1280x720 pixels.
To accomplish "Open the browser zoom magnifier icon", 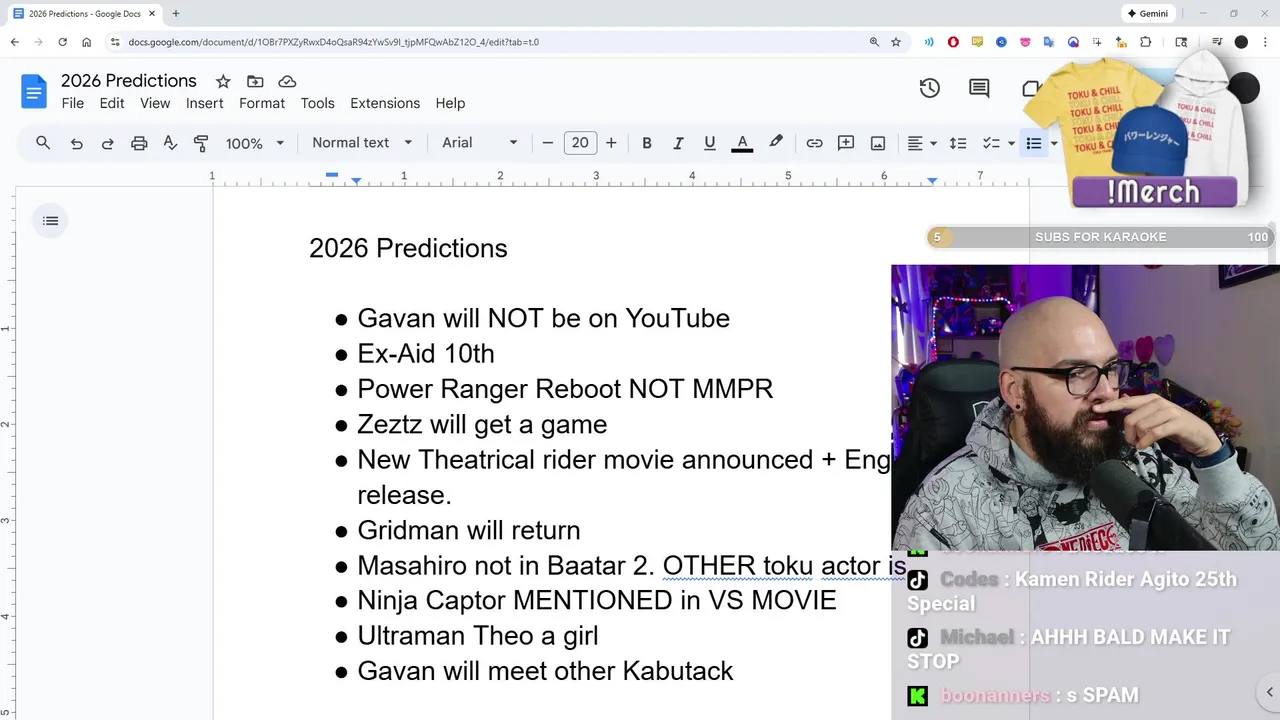I will pyautogui.click(x=874, y=42).
